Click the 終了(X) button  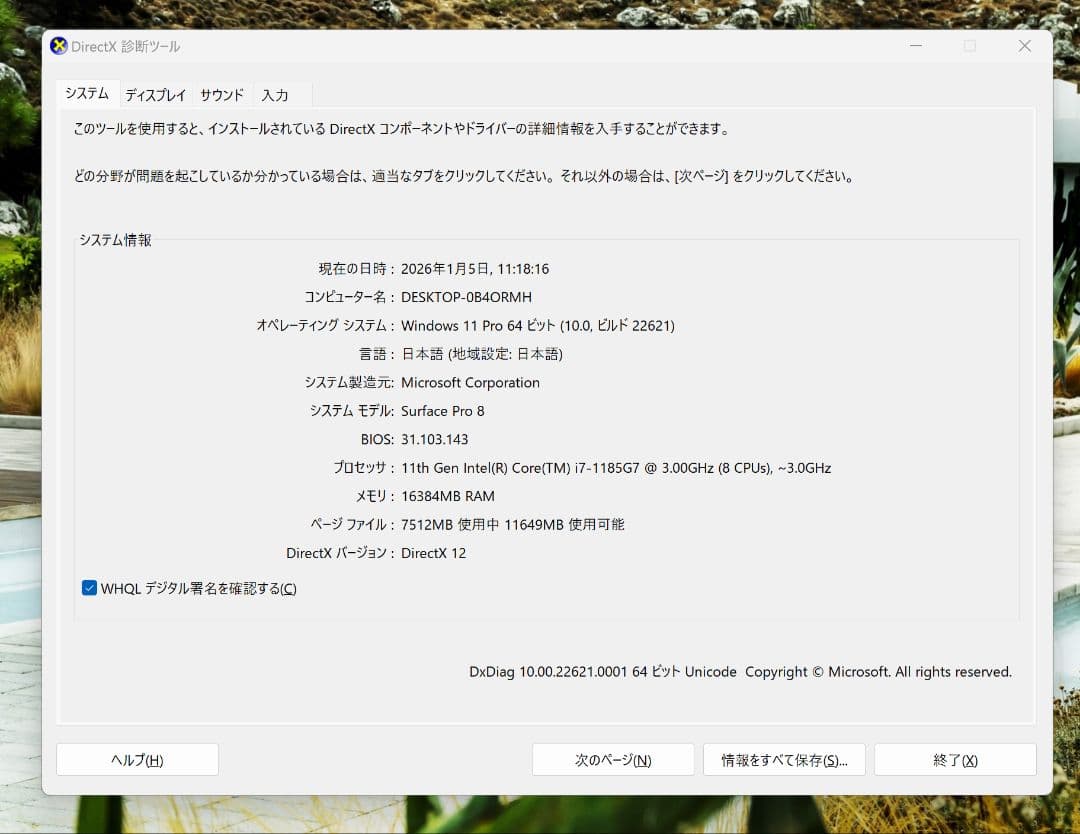coord(955,759)
